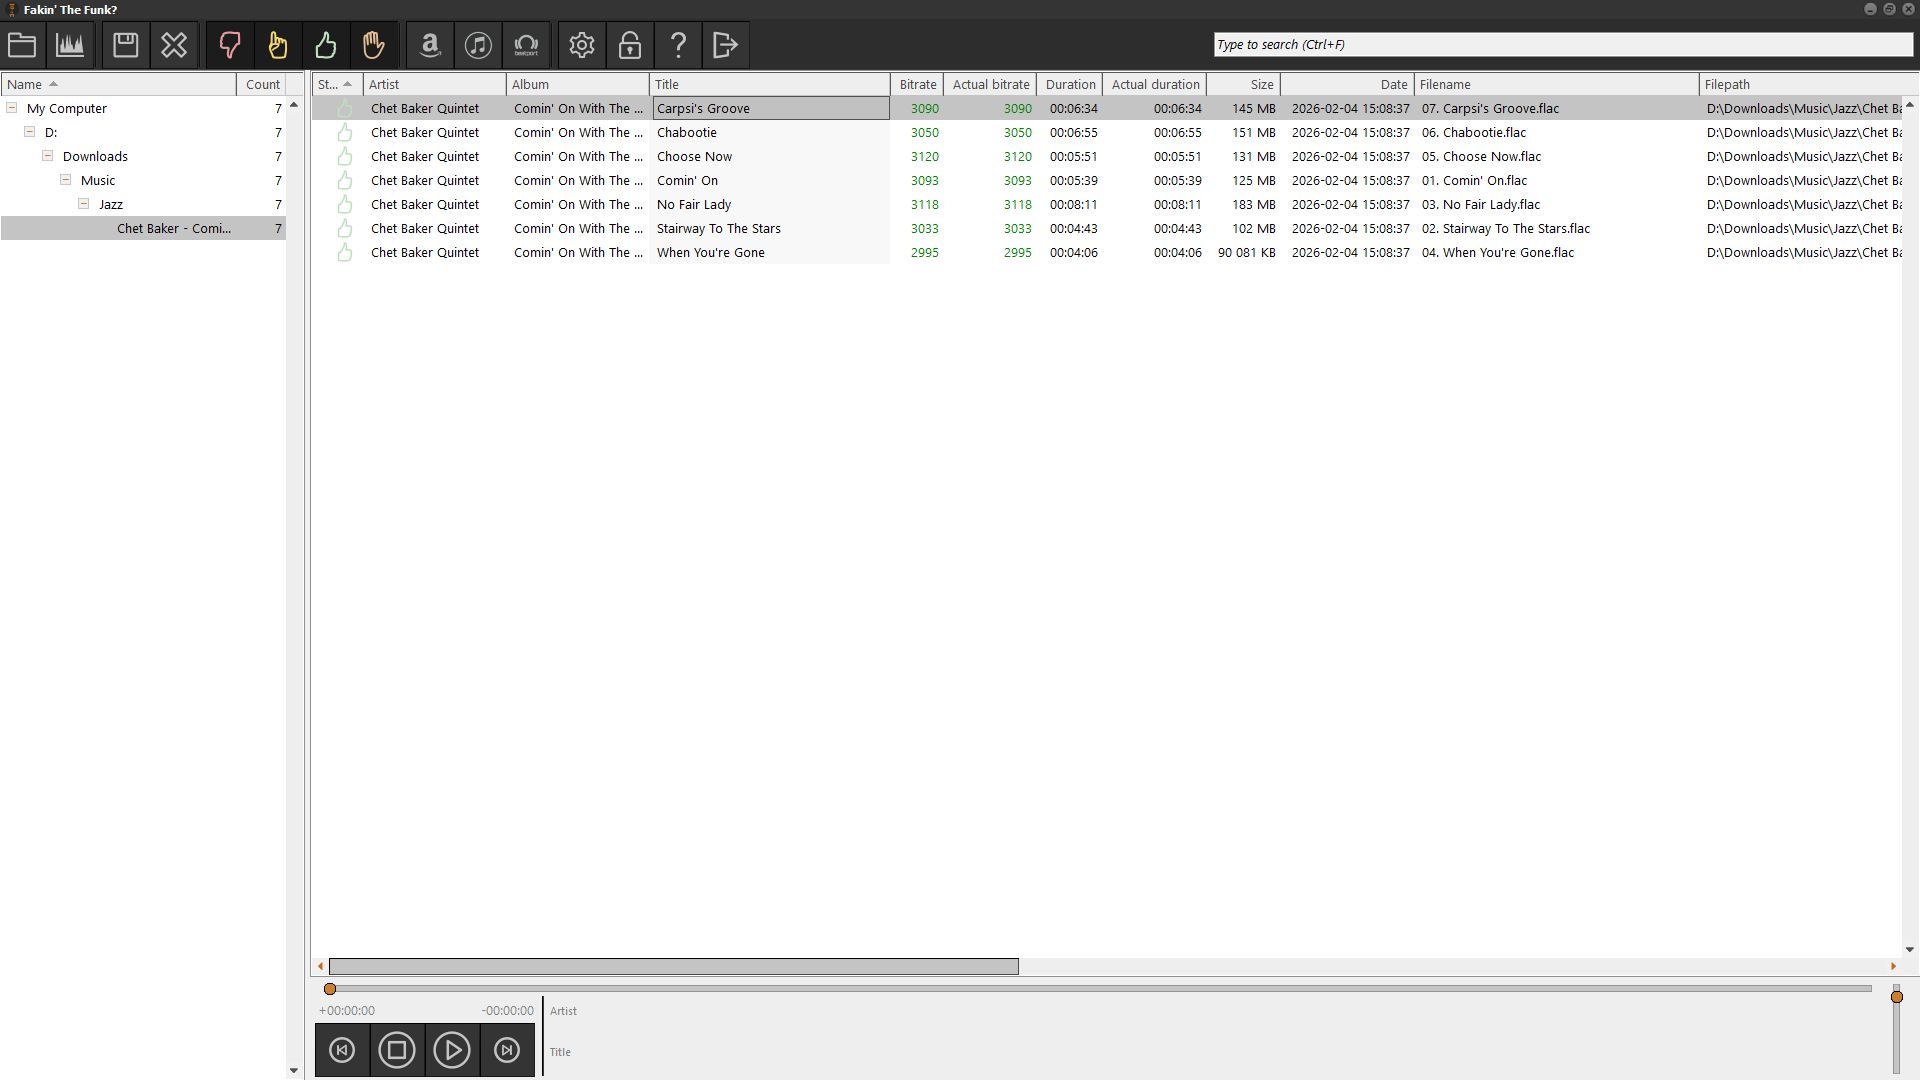Image resolution: width=1920 pixels, height=1080 pixels.
Task: Skip to next track button
Action: [507, 1050]
